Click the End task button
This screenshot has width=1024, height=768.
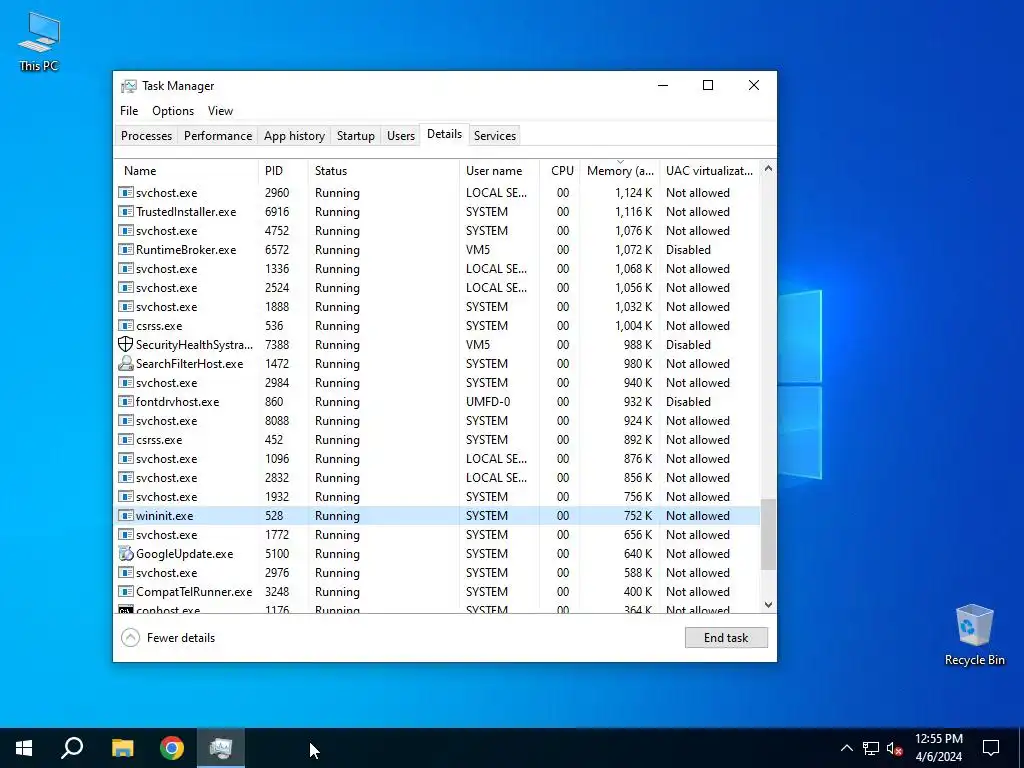tap(726, 637)
